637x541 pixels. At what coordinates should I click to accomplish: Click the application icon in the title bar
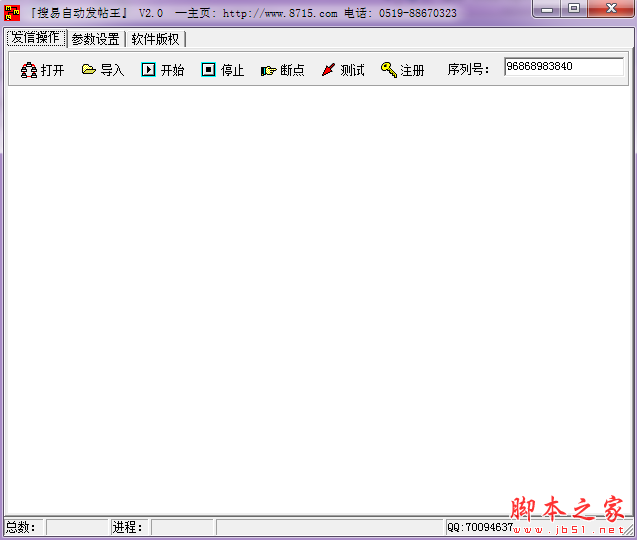pyautogui.click(x=12, y=13)
